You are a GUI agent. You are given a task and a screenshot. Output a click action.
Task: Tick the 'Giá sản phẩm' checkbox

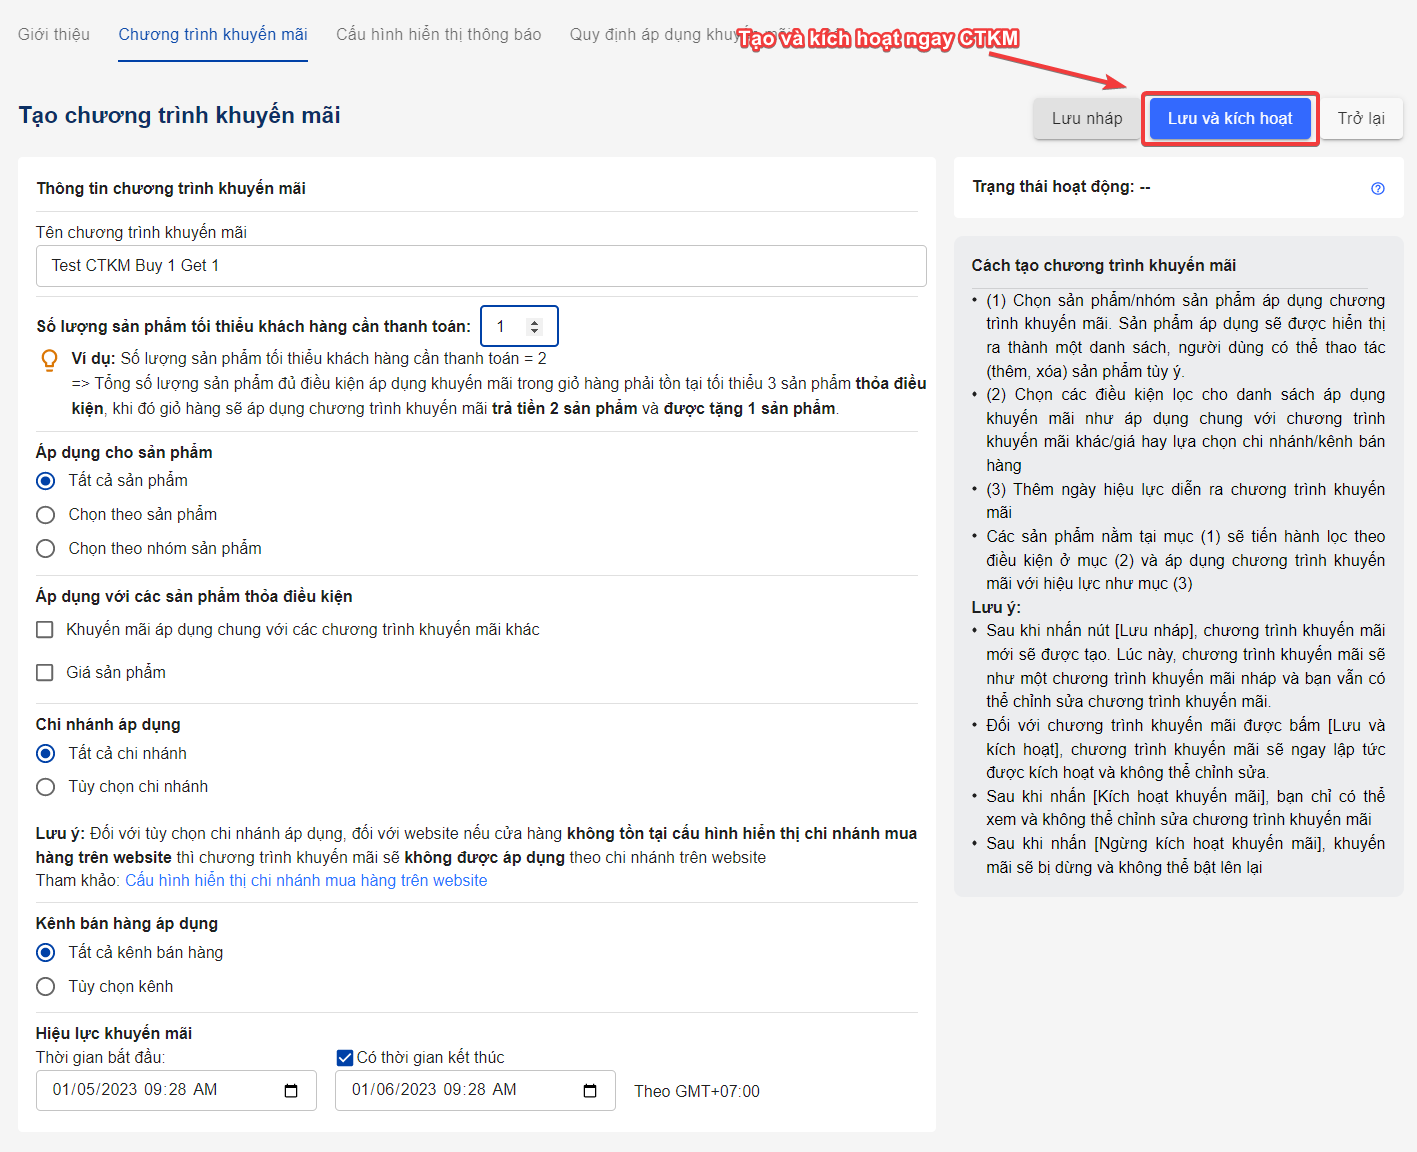45,673
